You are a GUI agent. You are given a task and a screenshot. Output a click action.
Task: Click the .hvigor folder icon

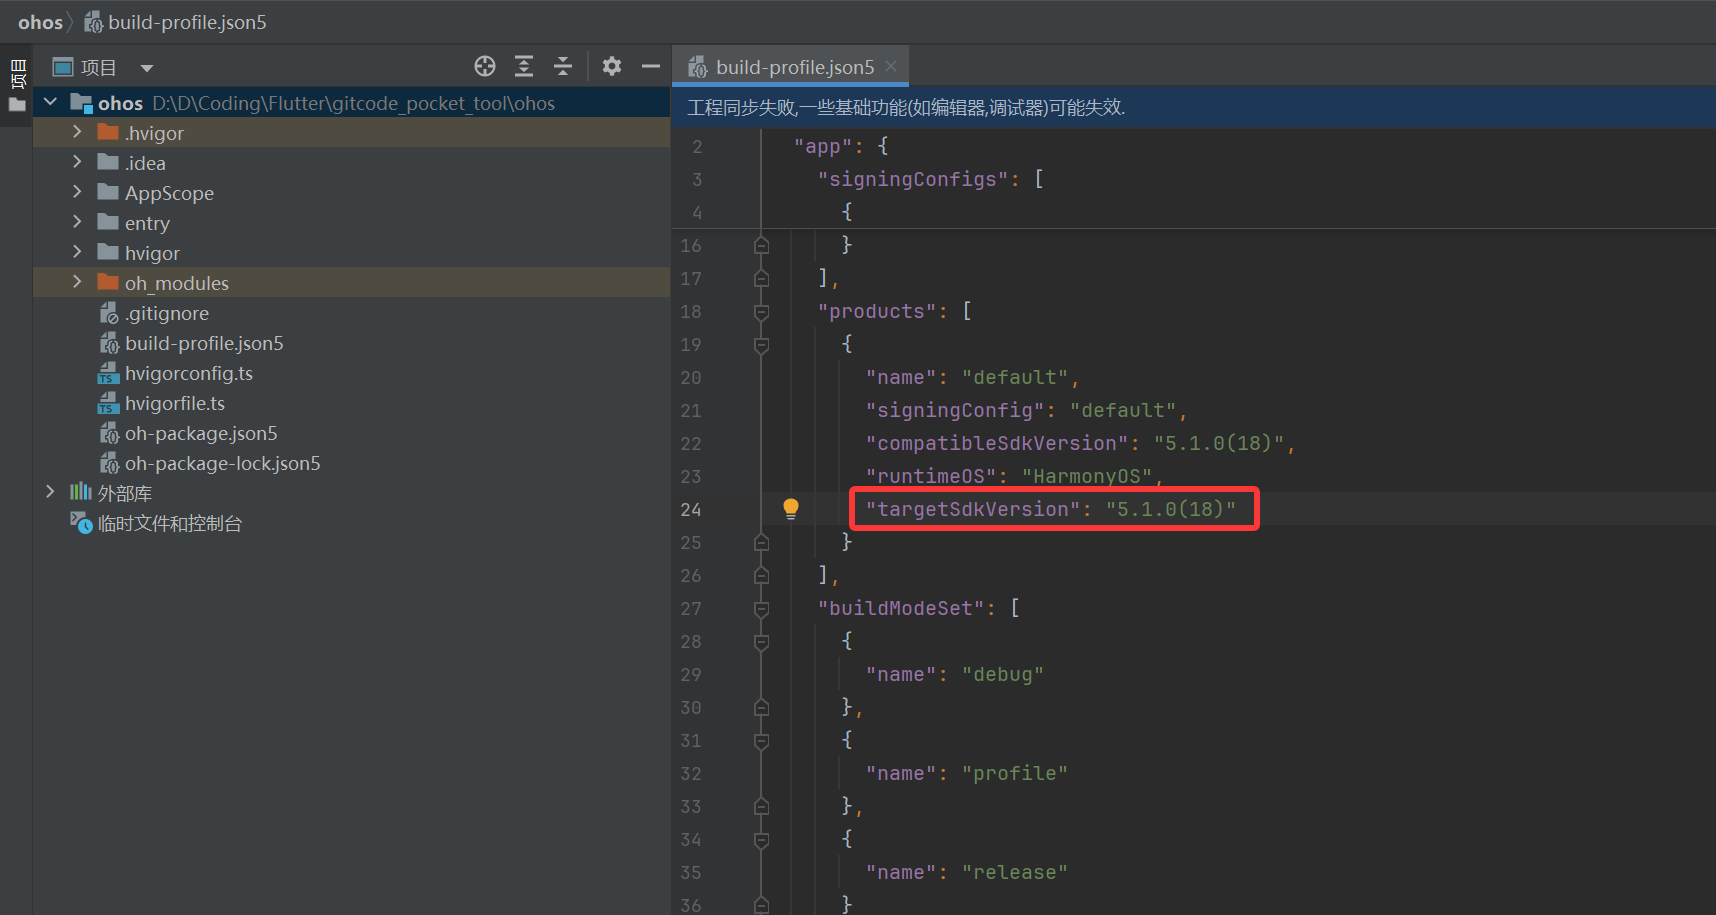pos(108,132)
